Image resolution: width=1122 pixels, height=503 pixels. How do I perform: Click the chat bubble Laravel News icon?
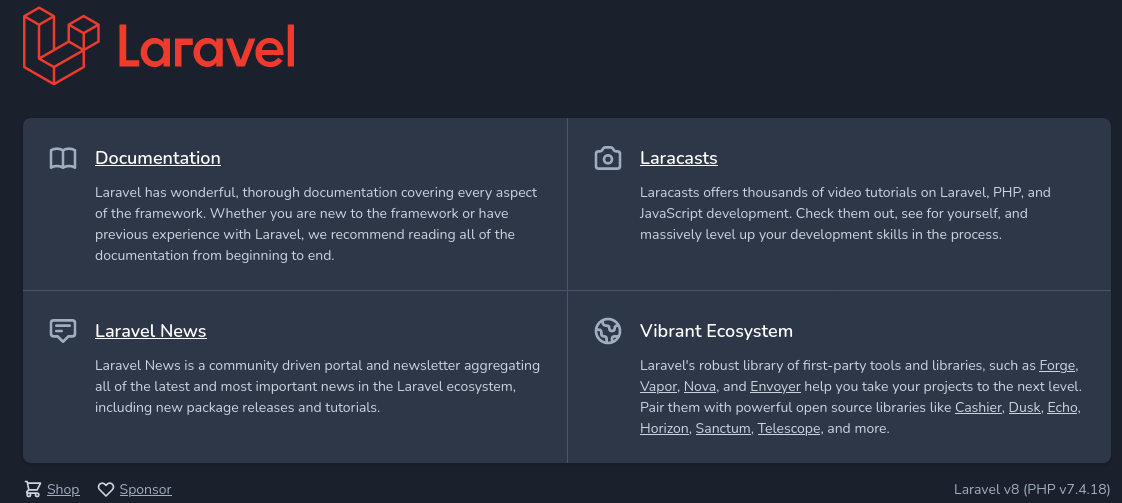[x=63, y=331]
